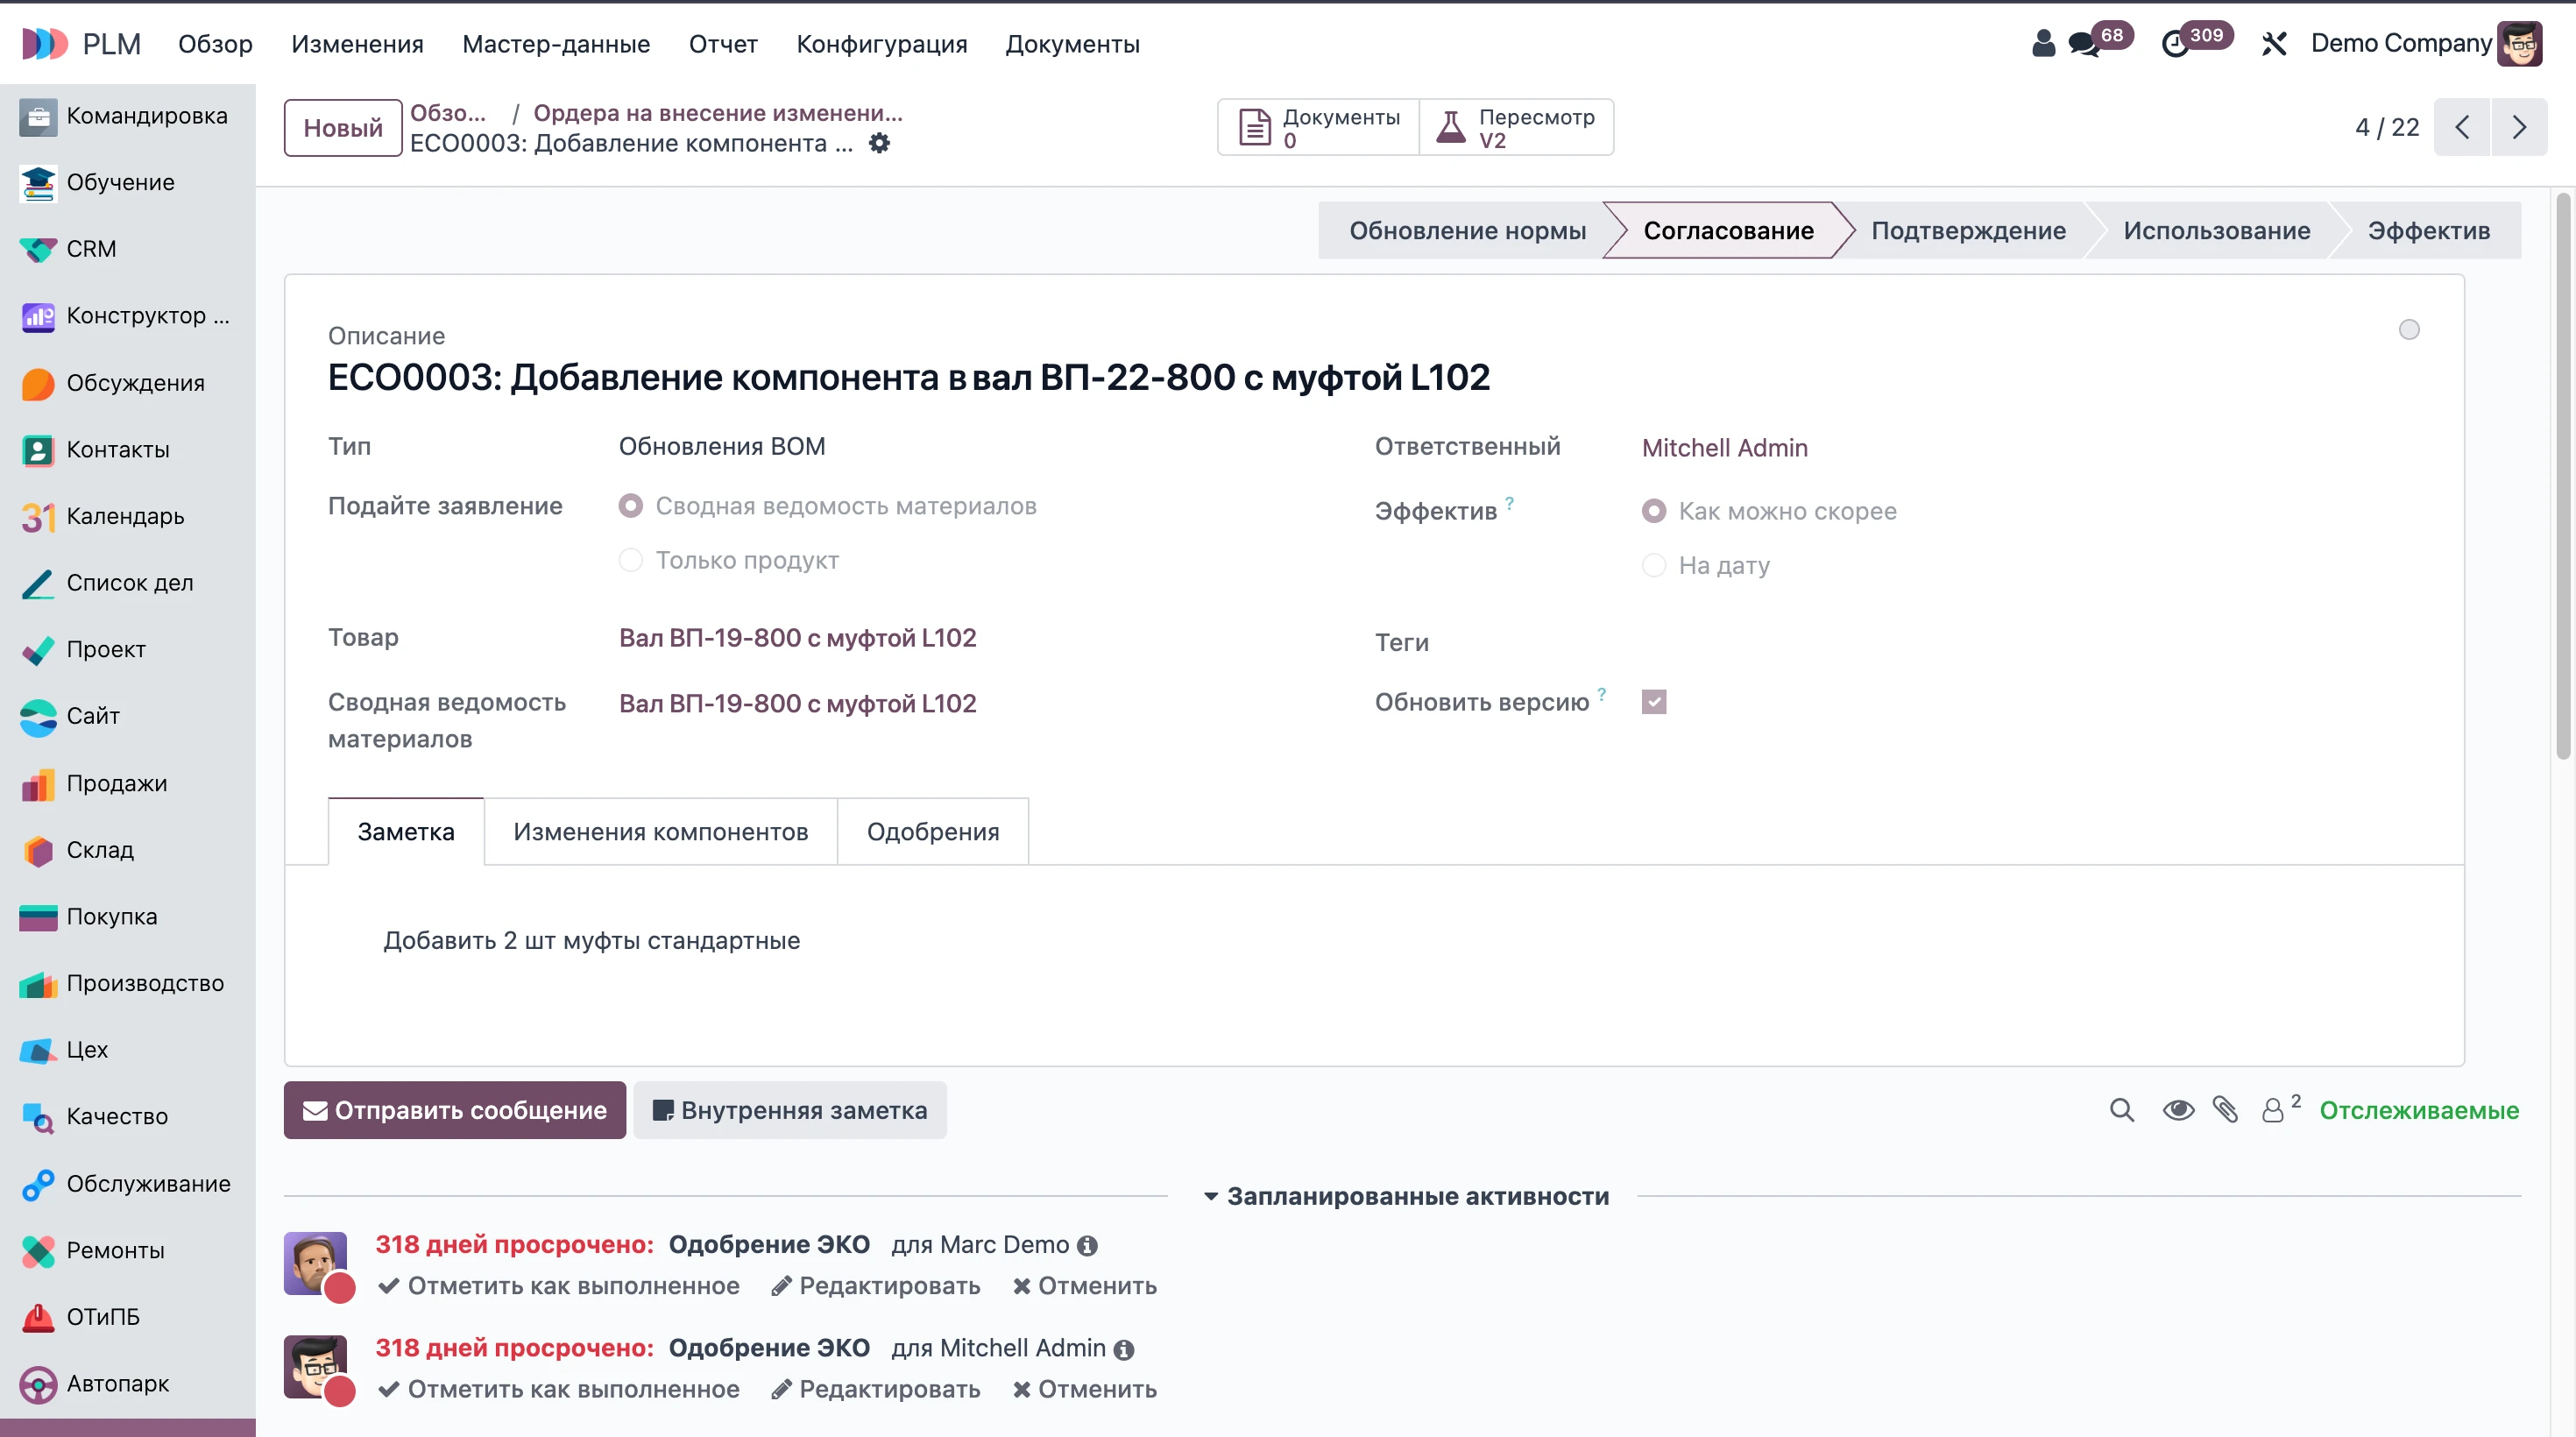Go to the next record arrow
The height and width of the screenshot is (1437, 2576).
[2519, 127]
